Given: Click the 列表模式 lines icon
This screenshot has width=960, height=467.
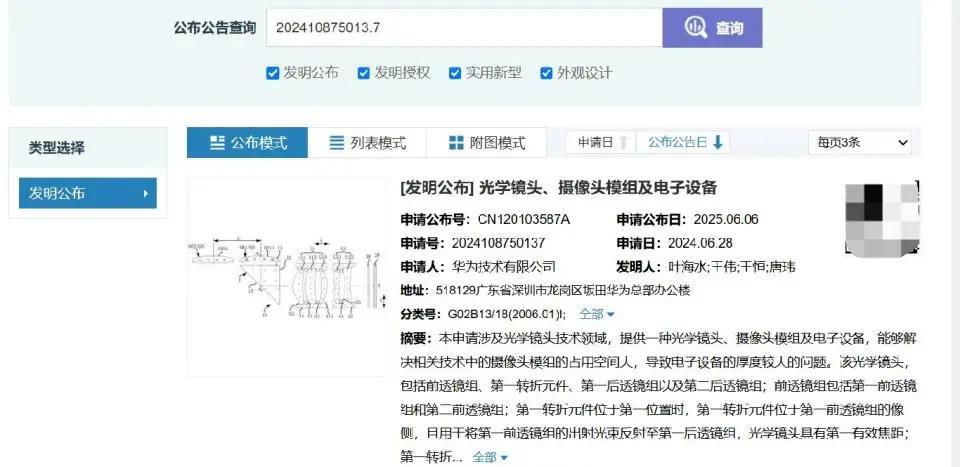Looking at the screenshot, I should pyautogui.click(x=337, y=143).
